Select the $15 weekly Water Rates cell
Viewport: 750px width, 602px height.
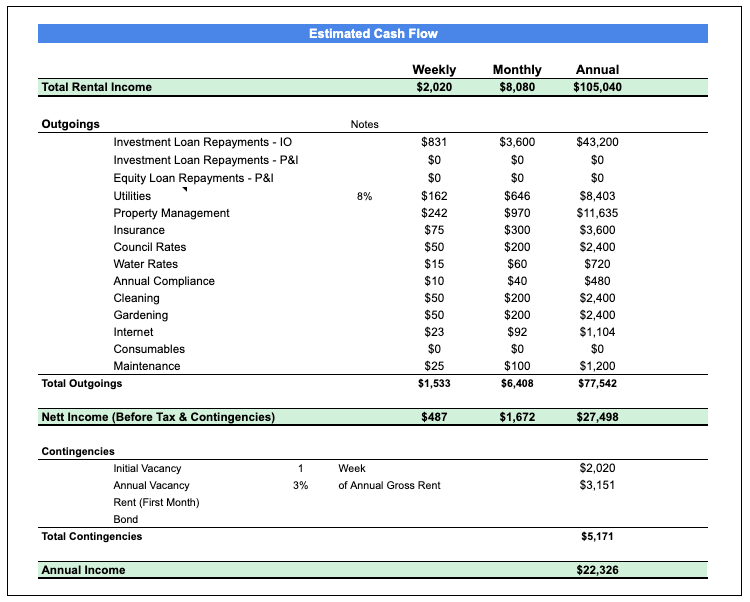(434, 264)
